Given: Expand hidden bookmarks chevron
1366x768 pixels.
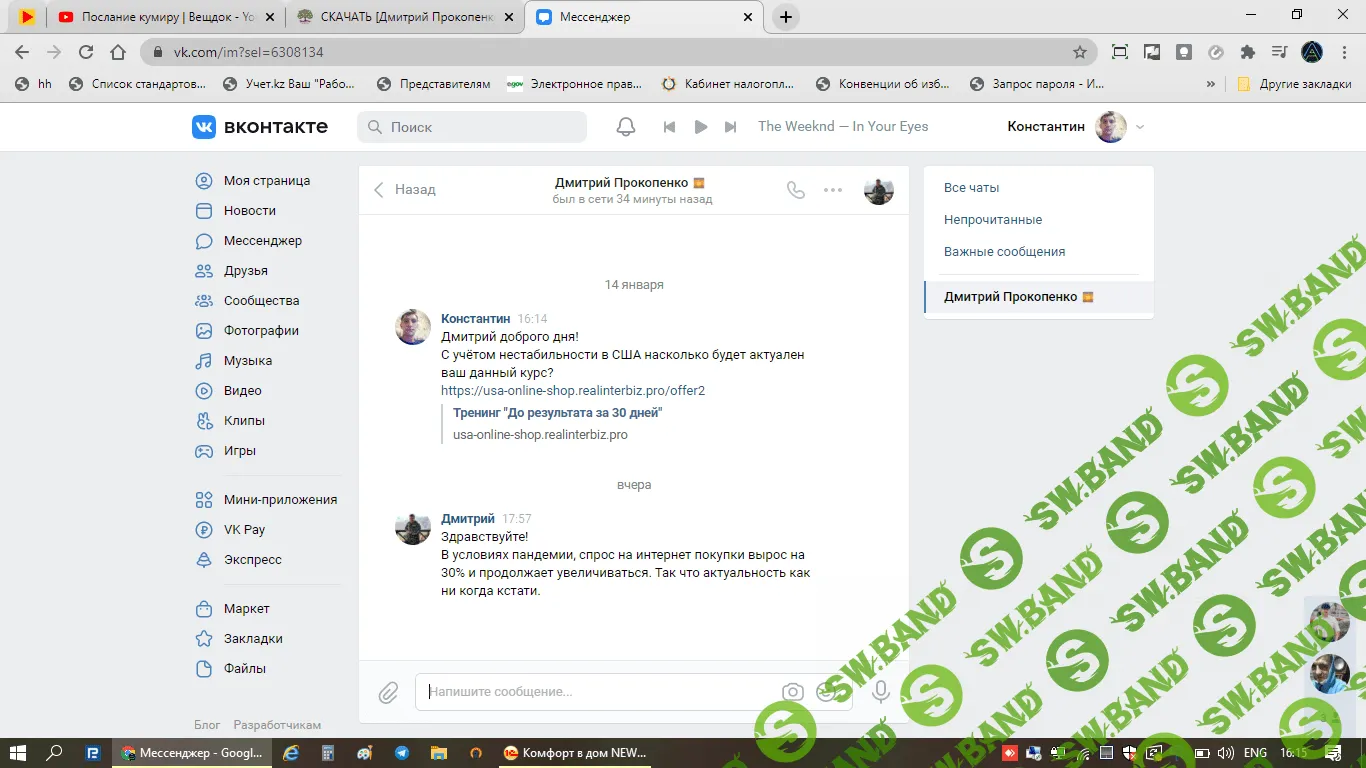Looking at the screenshot, I should tap(1211, 84).
